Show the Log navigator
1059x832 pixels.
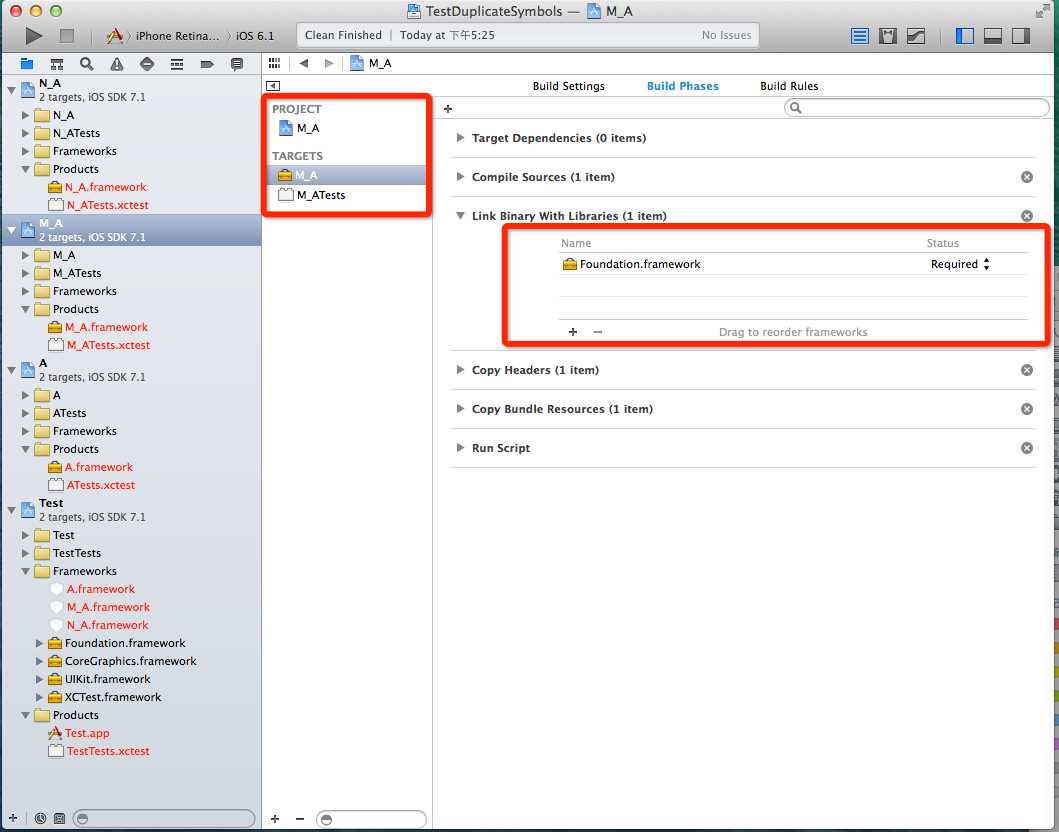click(236, 64)
